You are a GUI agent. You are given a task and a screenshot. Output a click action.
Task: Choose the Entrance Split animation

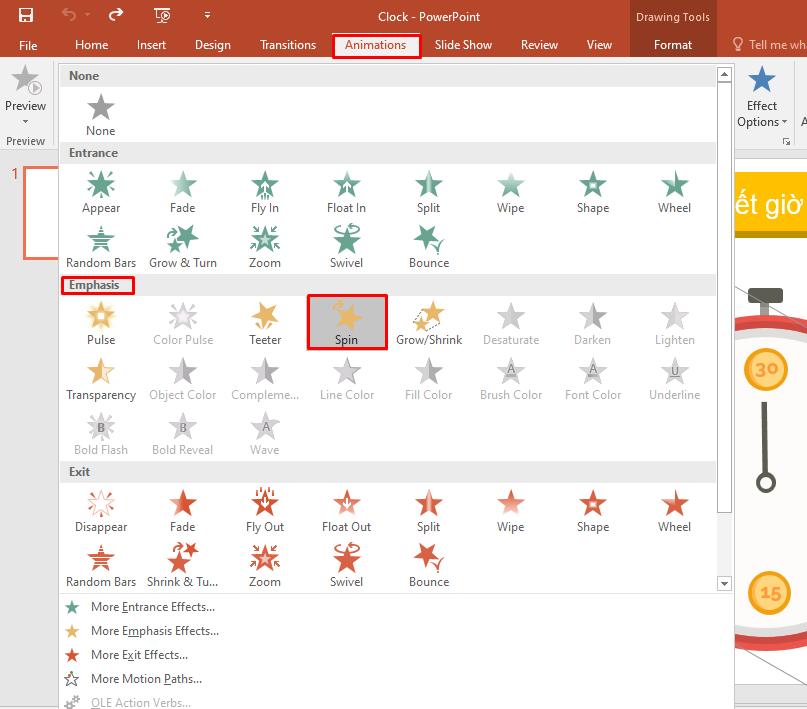[x=429, y=192]
